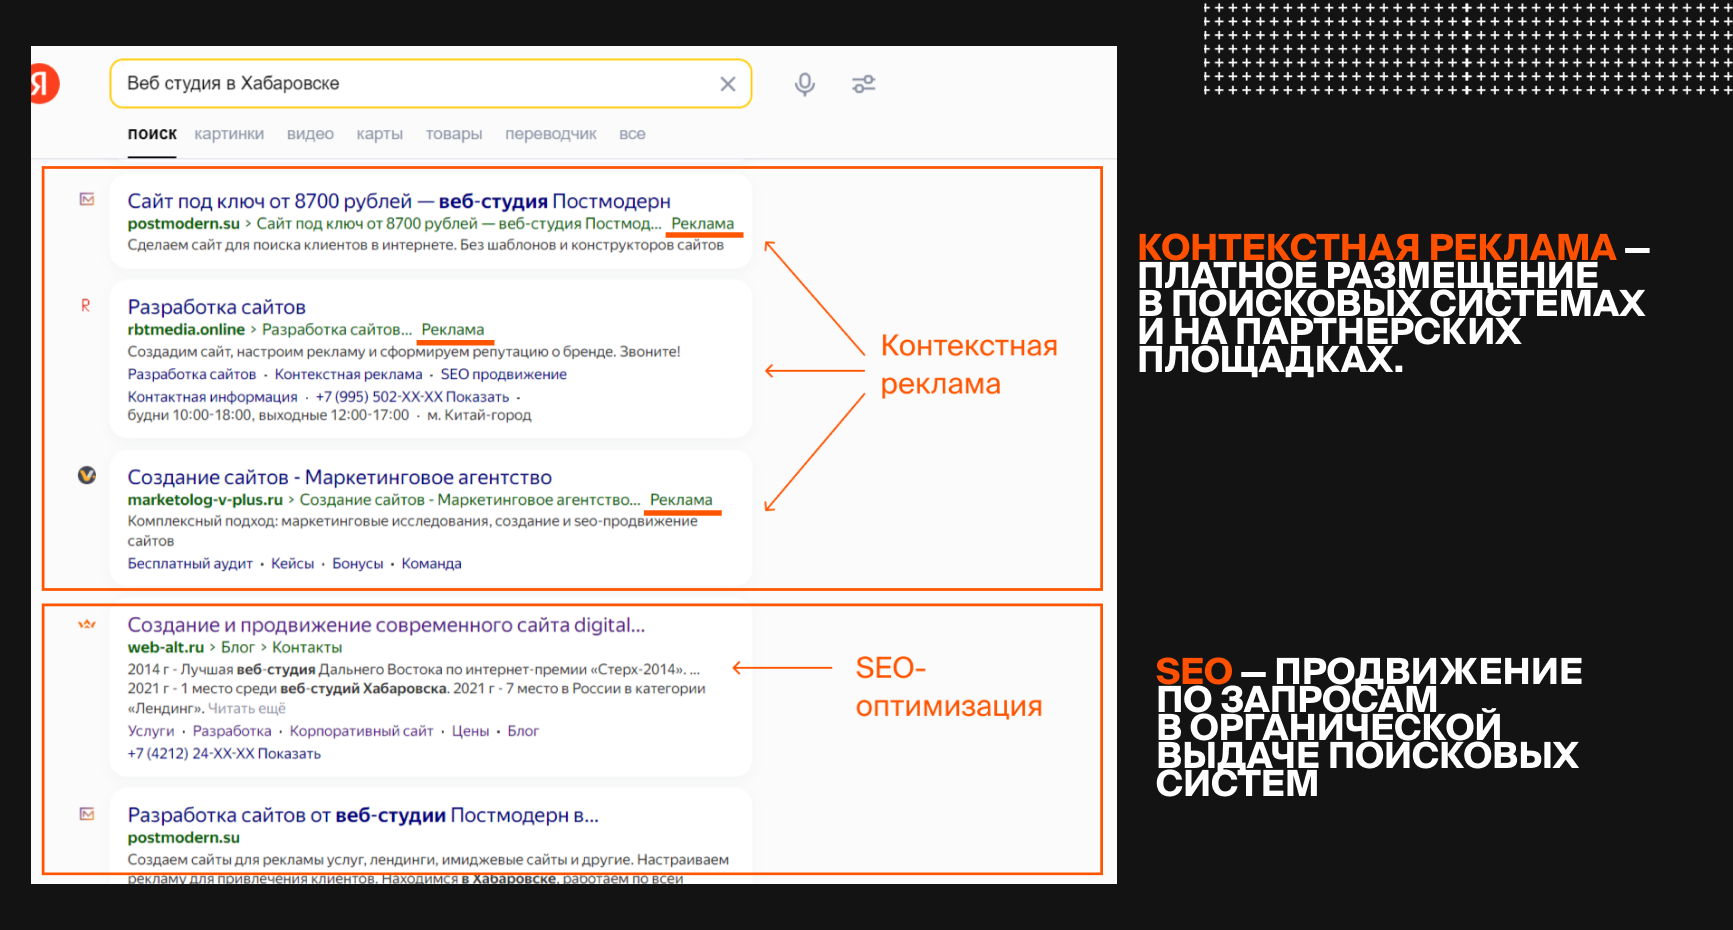The image size is (1733, 930).
Task: Click 'Реклама' label on marketolog-v-plus.ru ad
Action: coord(681,500)
